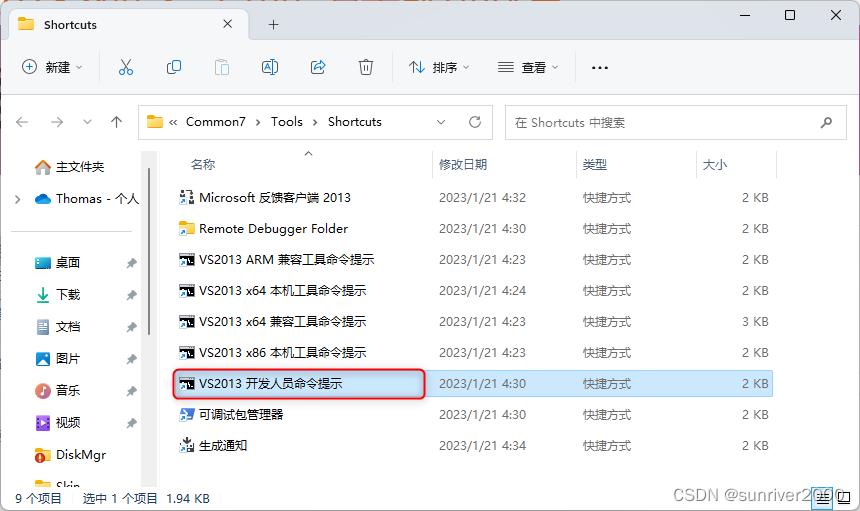Unpin 文档 using its pin icon
Image resolution: width=860 pixels, height=511 pixels.
tap(131, 327)
